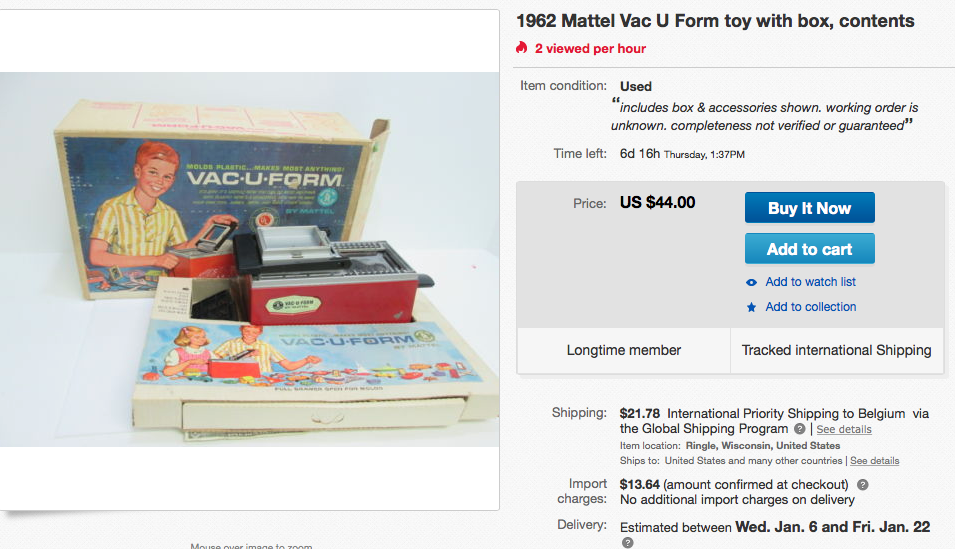
Task: Add the item to watch list
Action: click(810, 282)
